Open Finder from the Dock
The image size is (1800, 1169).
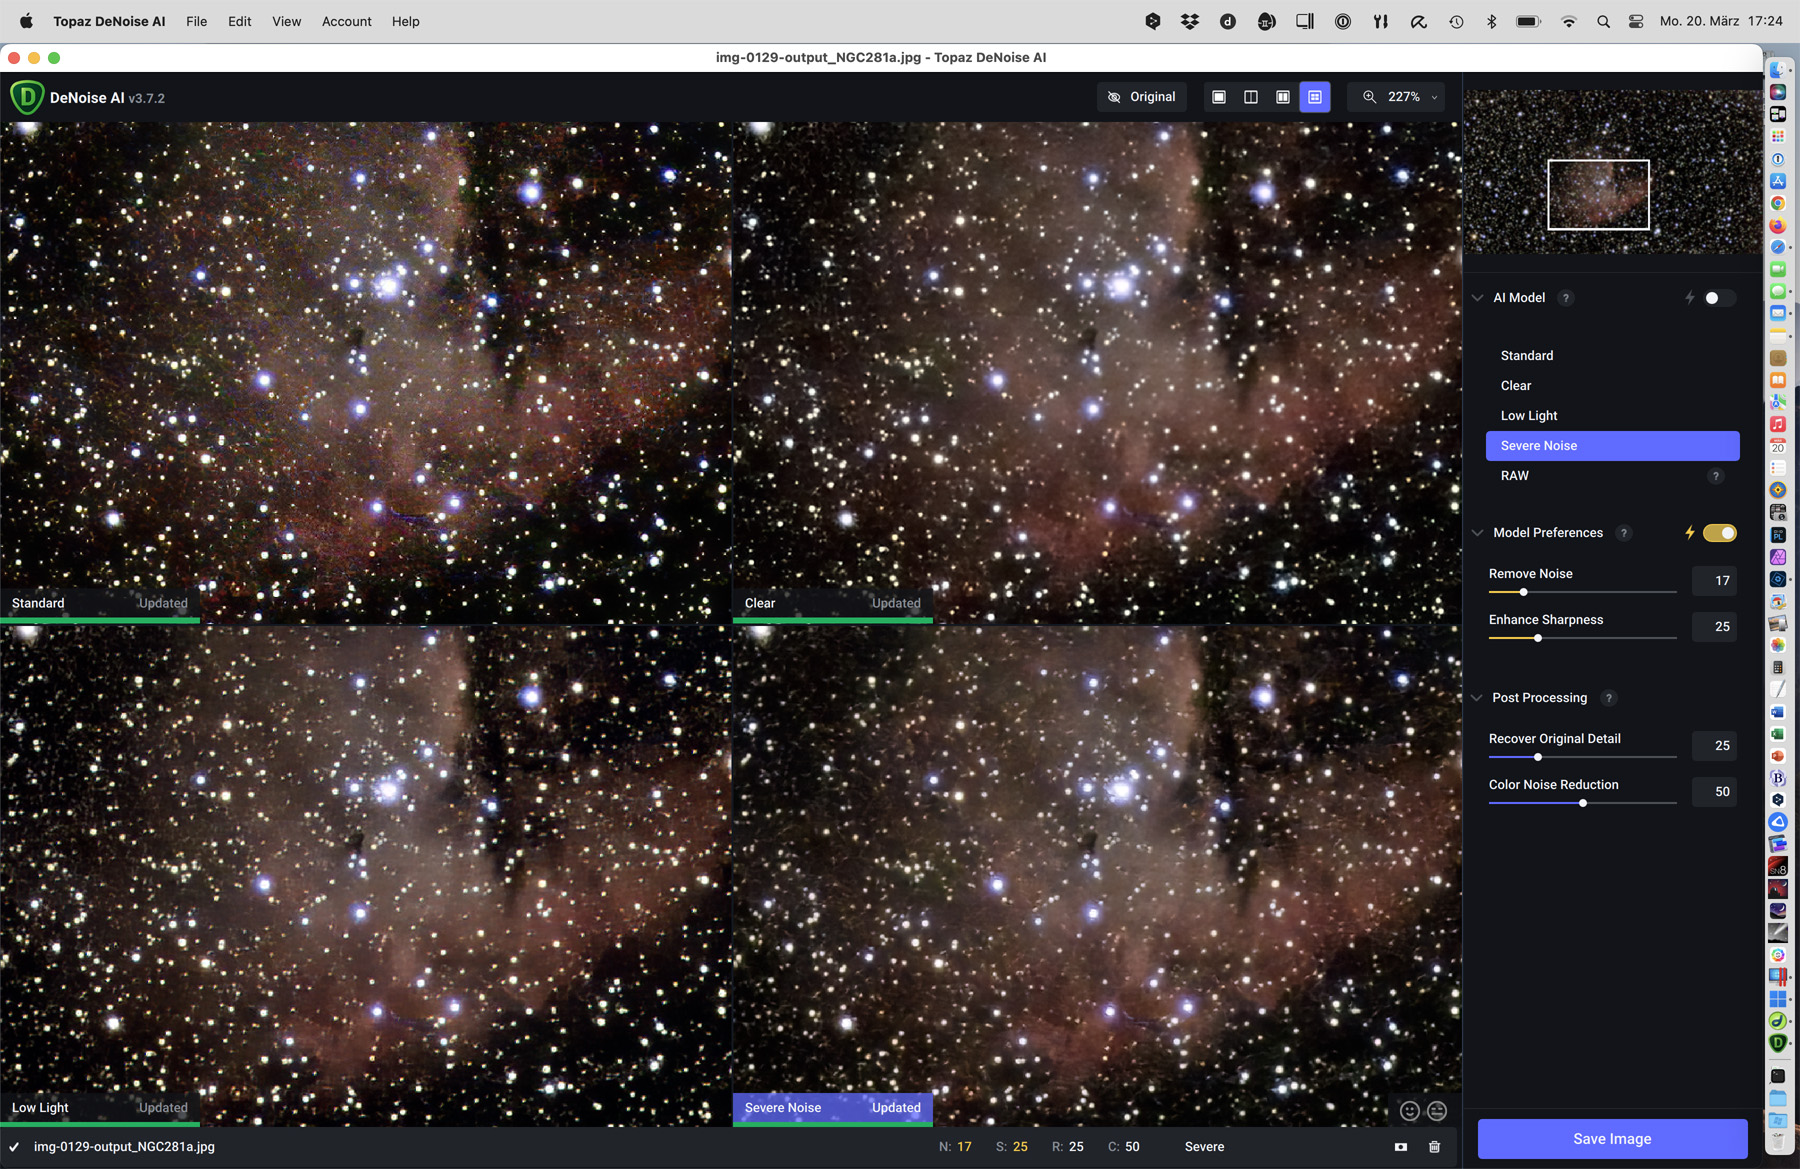click(x=1778, y=70)
